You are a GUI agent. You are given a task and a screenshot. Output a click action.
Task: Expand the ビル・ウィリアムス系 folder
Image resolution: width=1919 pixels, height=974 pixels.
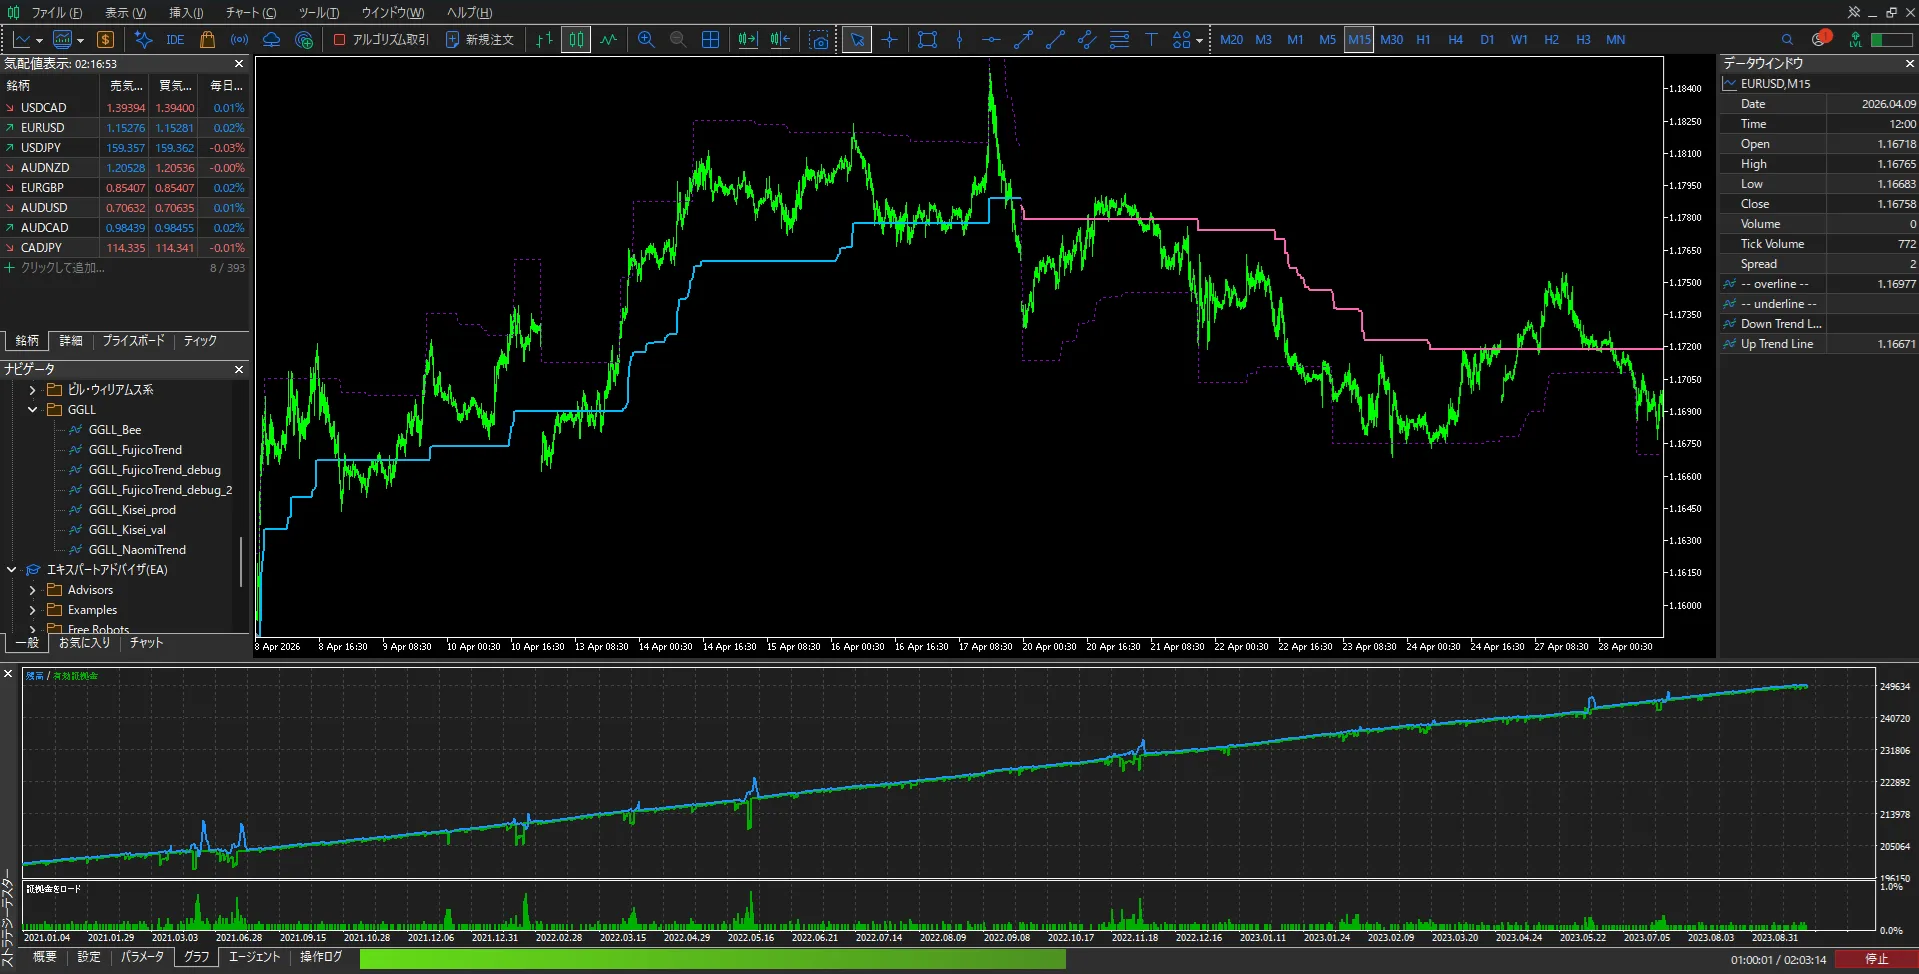(32, 390)
